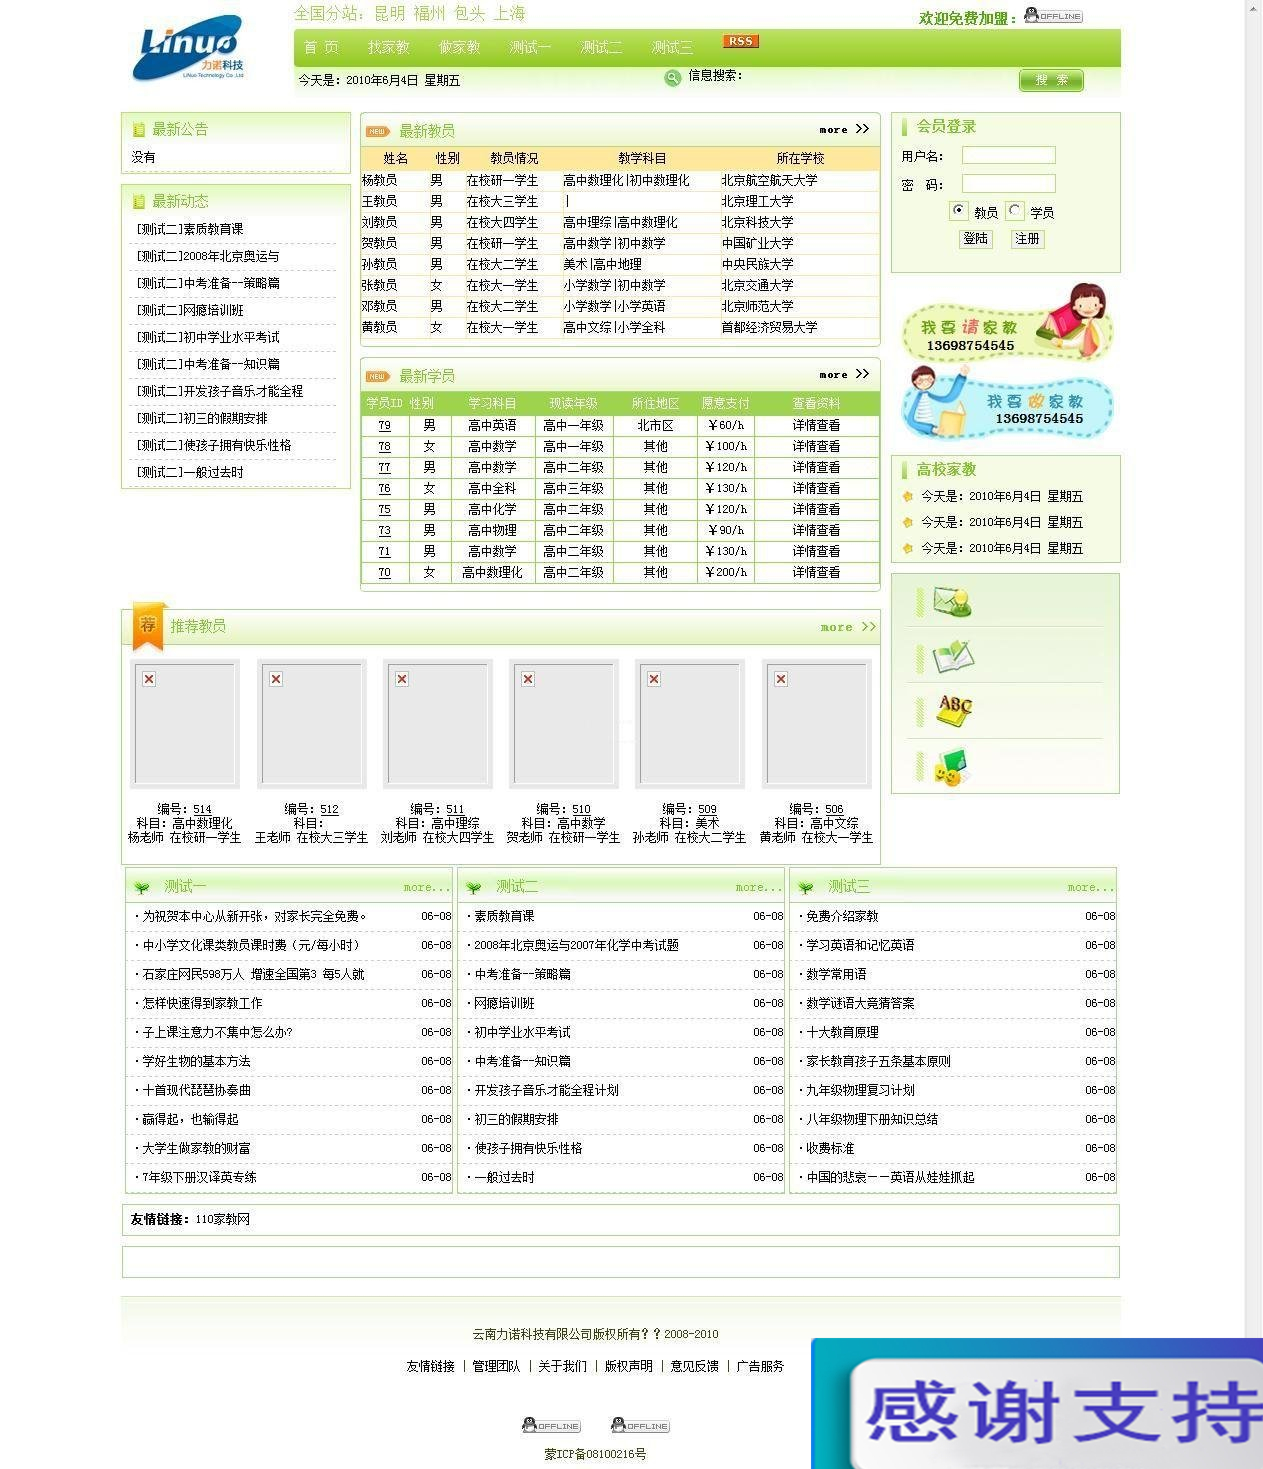Open the 找家教 nav item
Screen dimensions: 1263x1469
(389, 47)
